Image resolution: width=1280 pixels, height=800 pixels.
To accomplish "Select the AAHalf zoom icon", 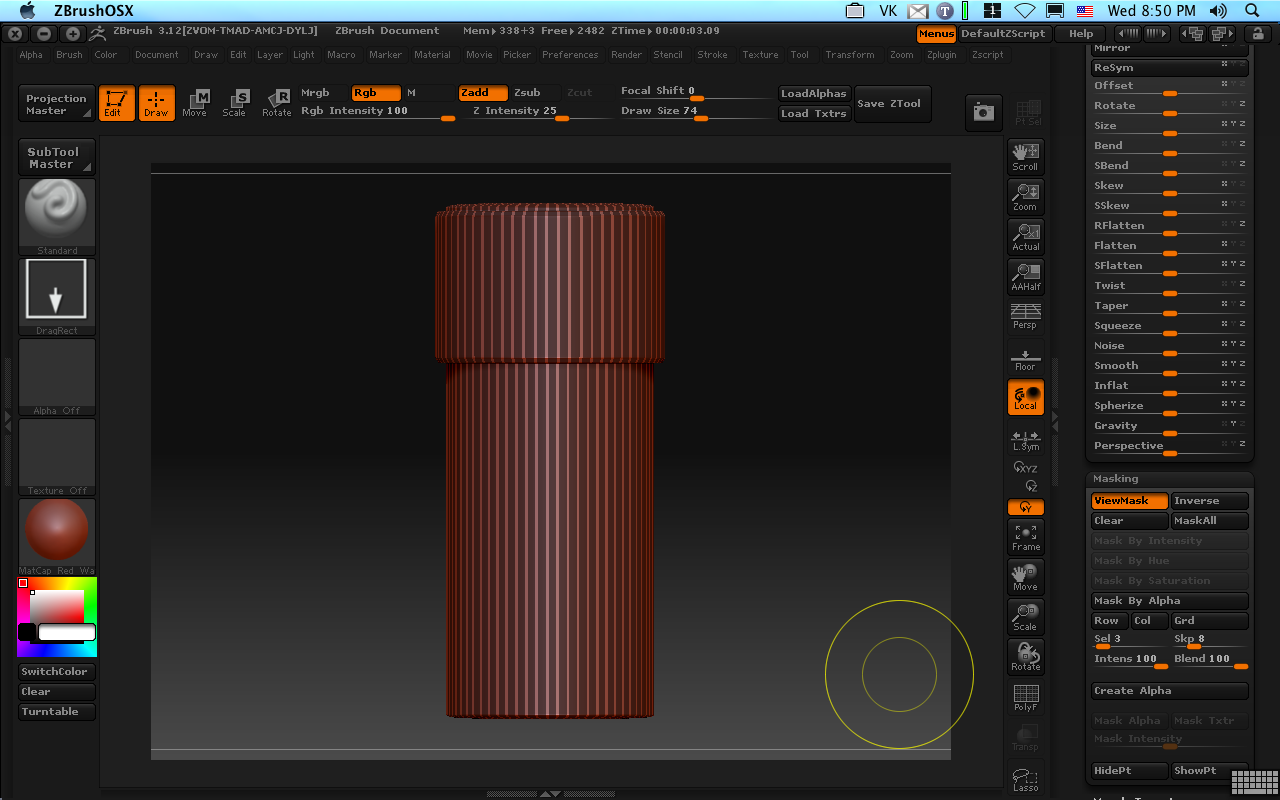I will click(x=1025, y=277).
